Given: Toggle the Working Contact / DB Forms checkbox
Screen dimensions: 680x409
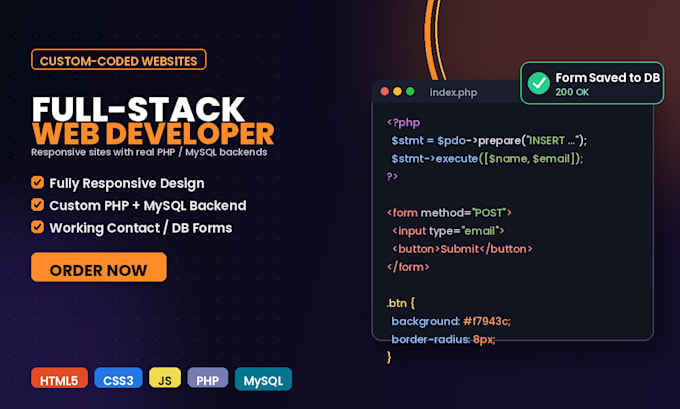Looking at the screenshot, I should coord(37,227).
